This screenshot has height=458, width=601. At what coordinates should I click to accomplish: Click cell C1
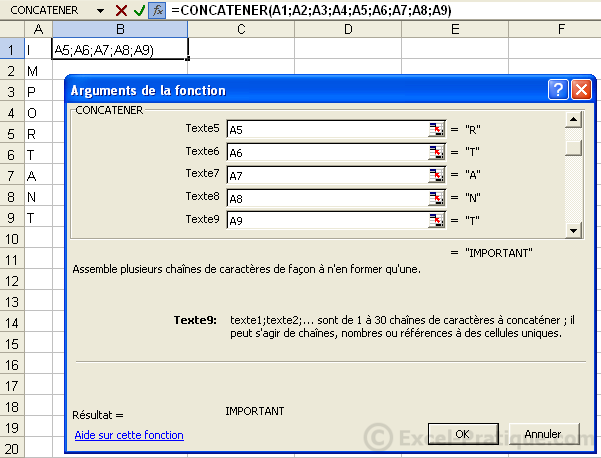coord(241,49)
